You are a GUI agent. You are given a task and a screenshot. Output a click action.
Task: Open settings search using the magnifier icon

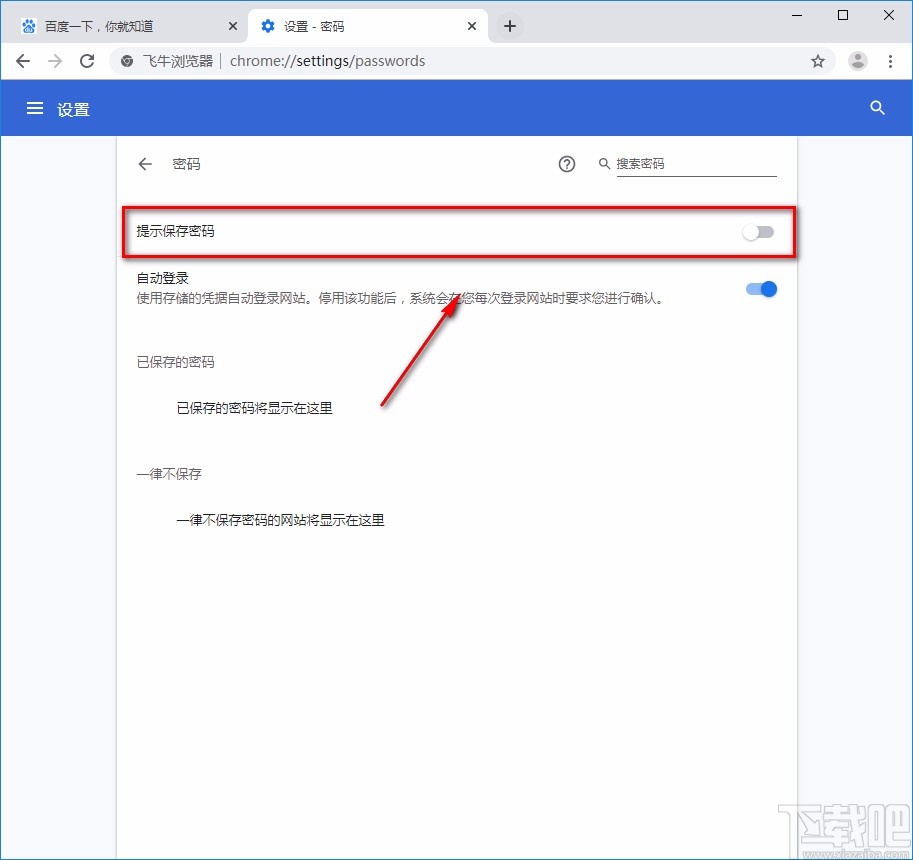pos(877,108)
